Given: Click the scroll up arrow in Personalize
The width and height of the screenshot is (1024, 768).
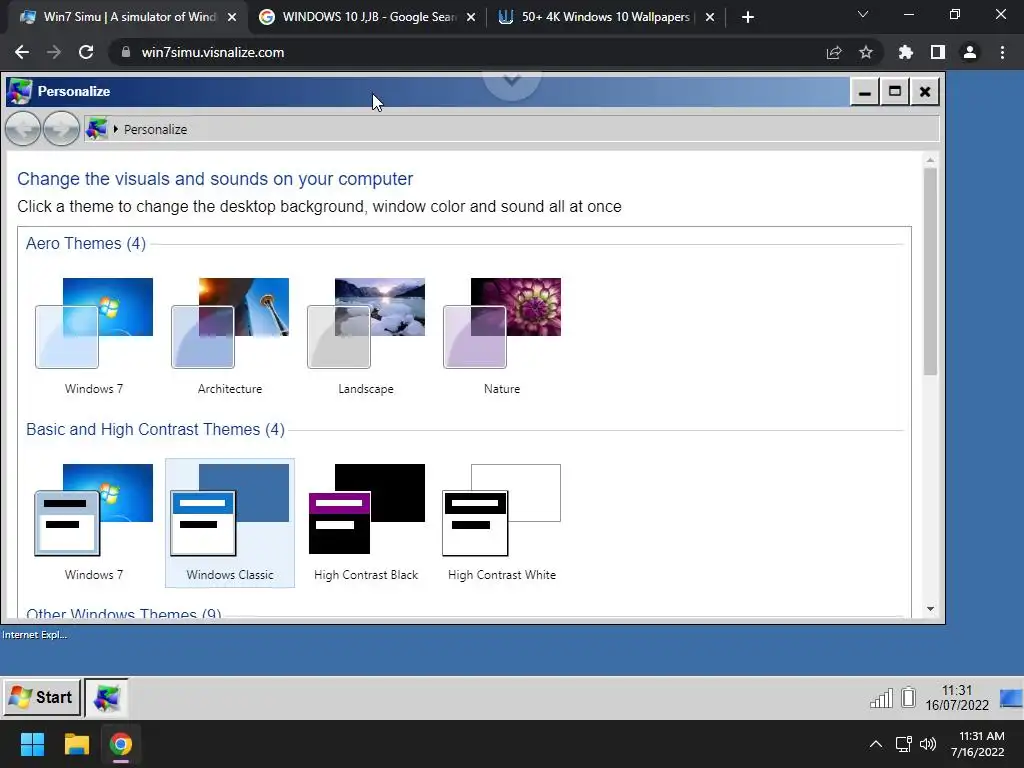Looking at the screenshot, I should 931,160.
